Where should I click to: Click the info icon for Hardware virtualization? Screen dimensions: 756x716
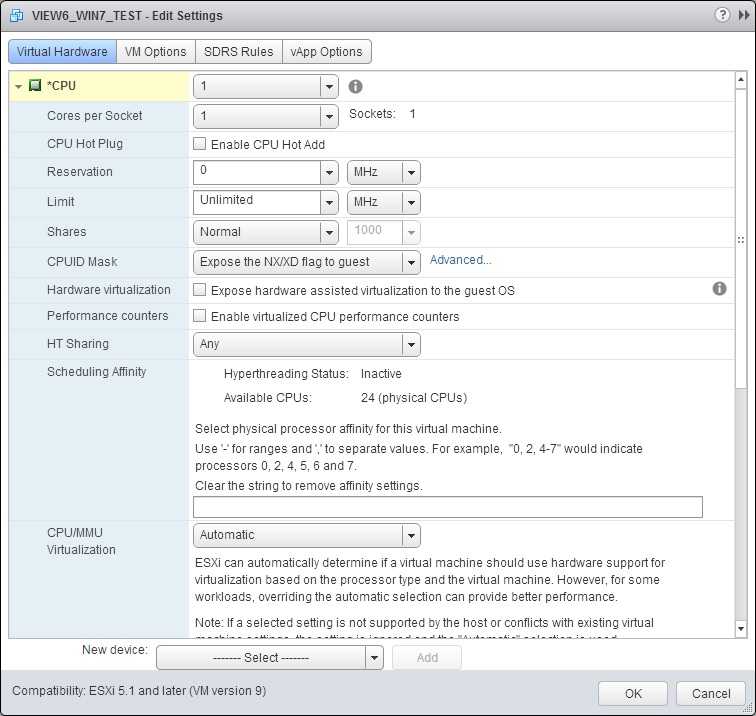(719, 289)
